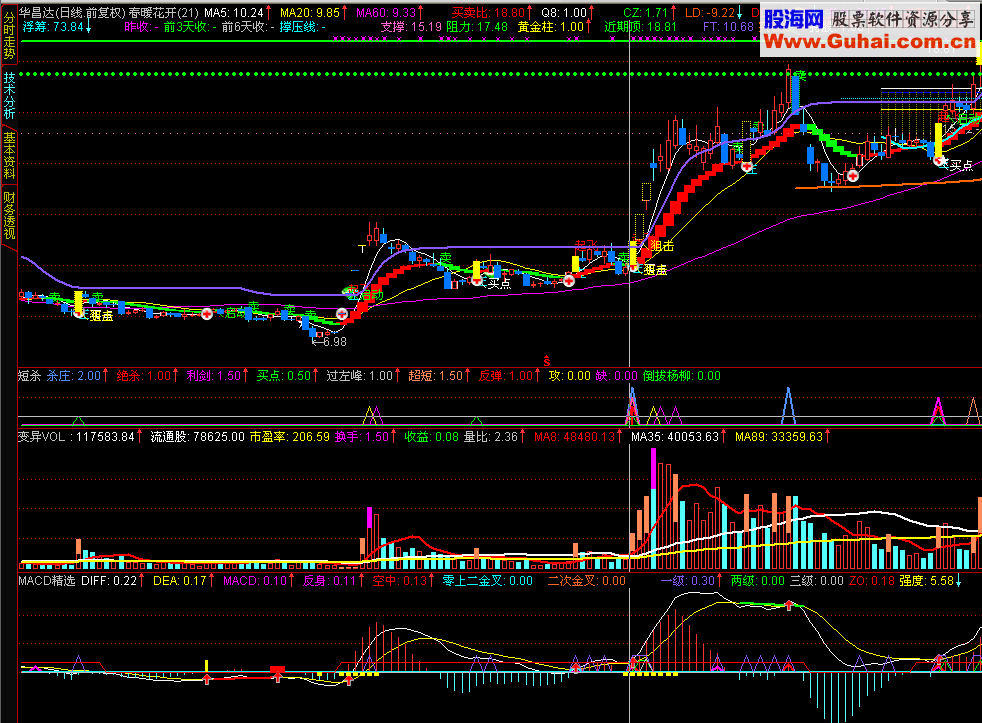This screenshot has width=982, height=723.
Task: Click the 市盈率: 206.59 value
Action: (x=289, y=437)
